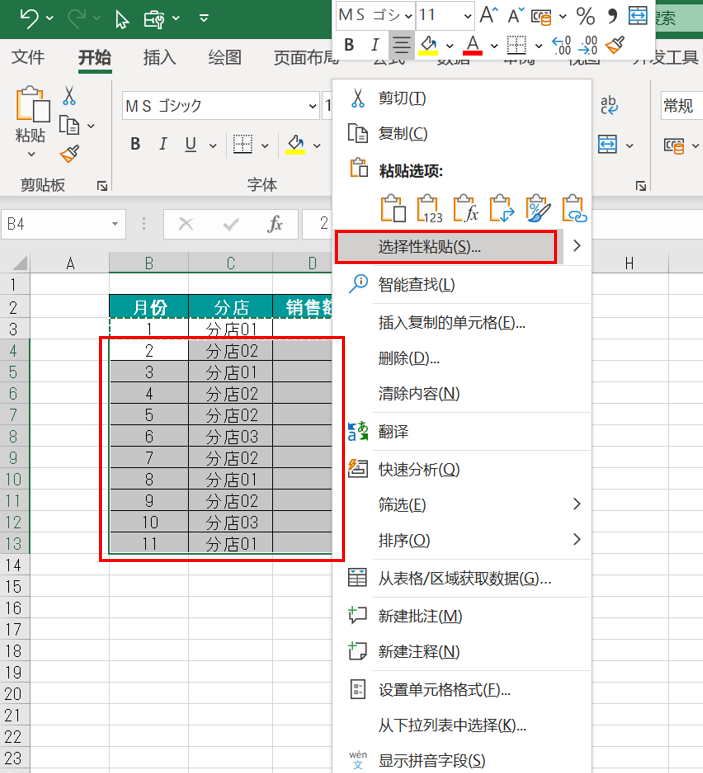
Task: Toggle Center alignment in the mini toolbar
Action: tap(401, 45)
